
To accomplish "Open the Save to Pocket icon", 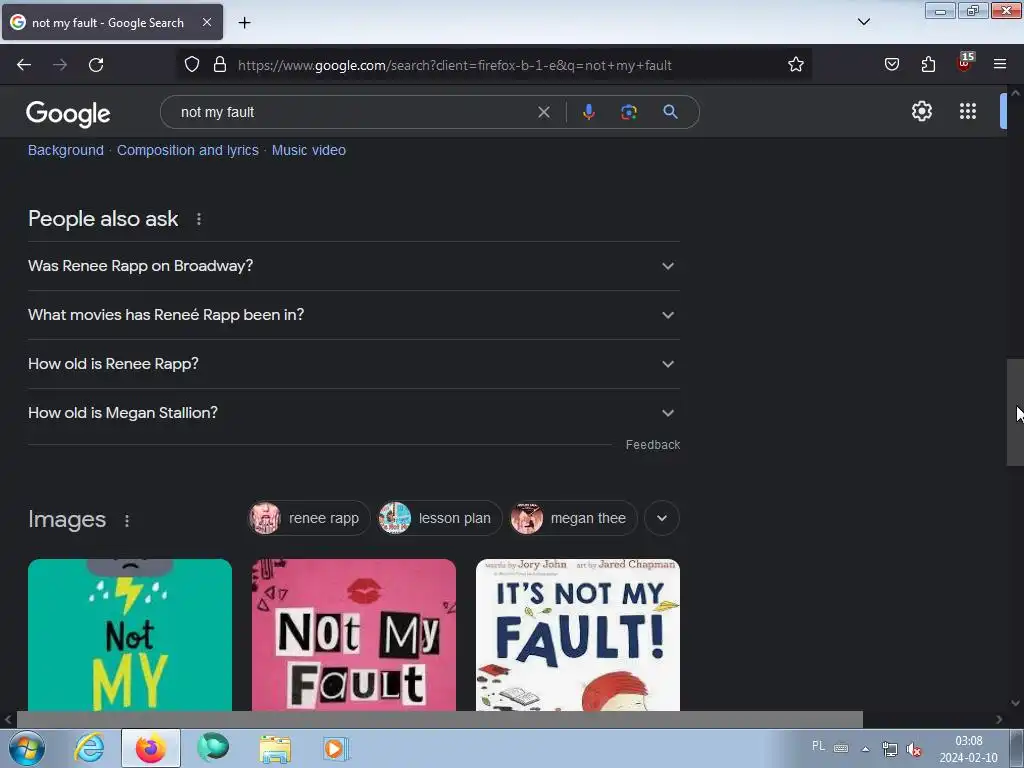I will (x=891, y=65).
